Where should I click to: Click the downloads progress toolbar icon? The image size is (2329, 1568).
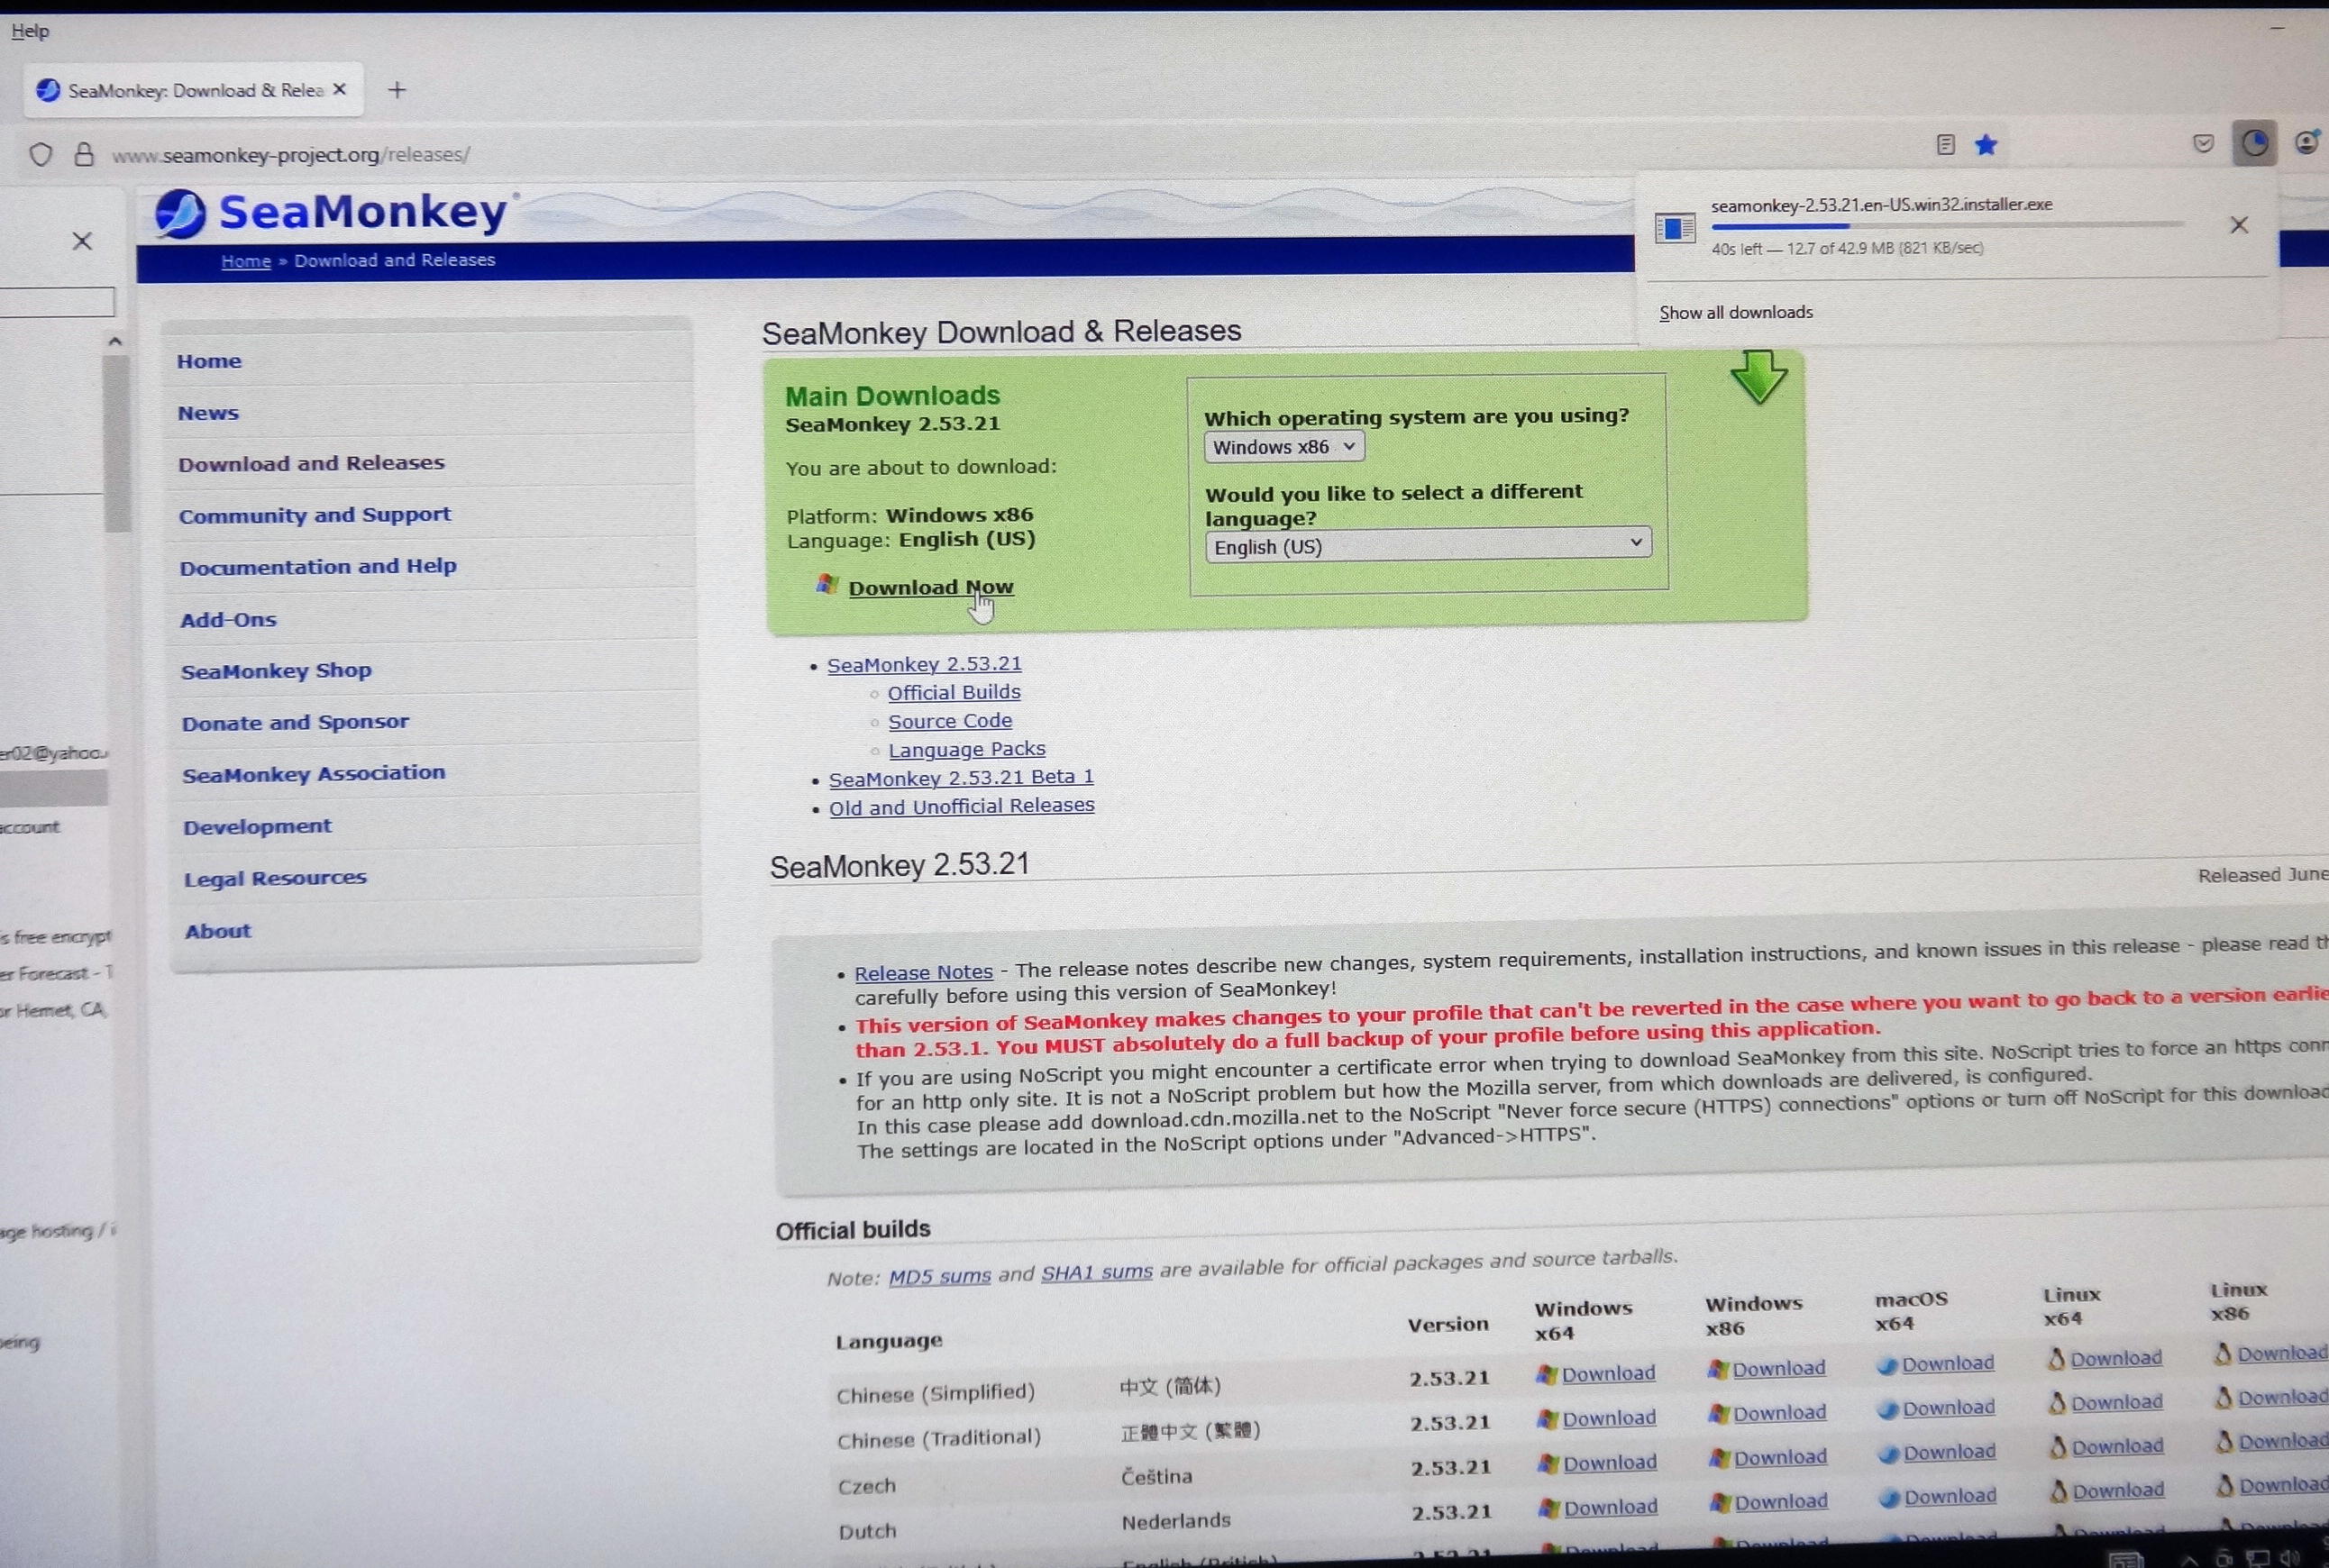pos(2254,144)
